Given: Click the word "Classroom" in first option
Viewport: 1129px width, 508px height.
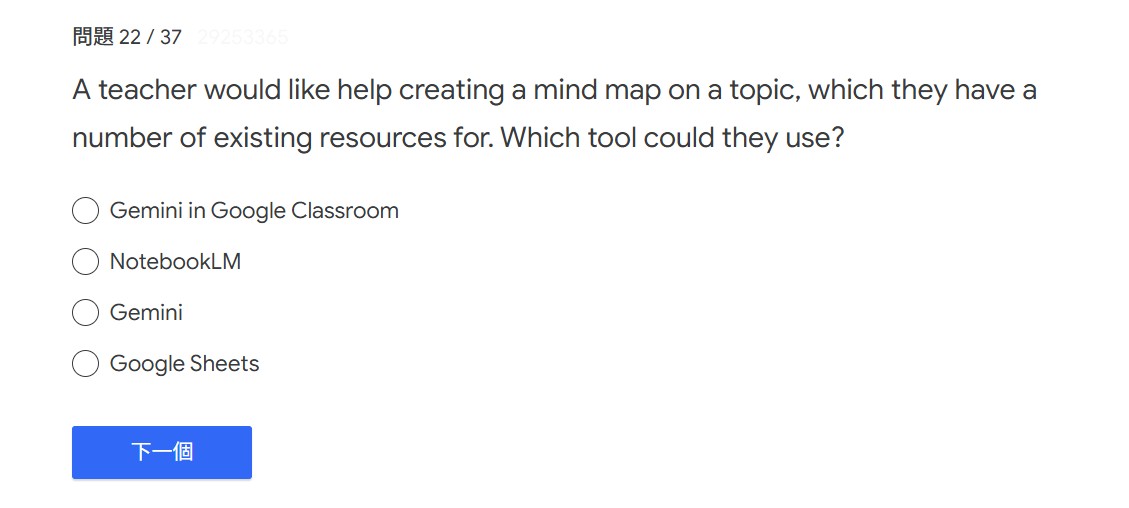Looking at the screenshot, I should click(x=345, y=211).
